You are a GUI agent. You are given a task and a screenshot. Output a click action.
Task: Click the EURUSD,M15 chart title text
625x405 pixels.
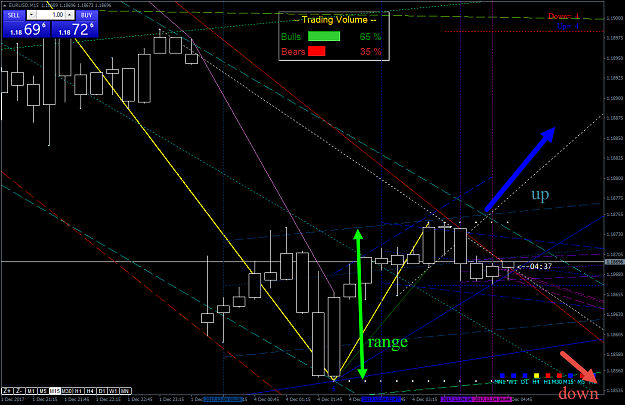[25, 5]
